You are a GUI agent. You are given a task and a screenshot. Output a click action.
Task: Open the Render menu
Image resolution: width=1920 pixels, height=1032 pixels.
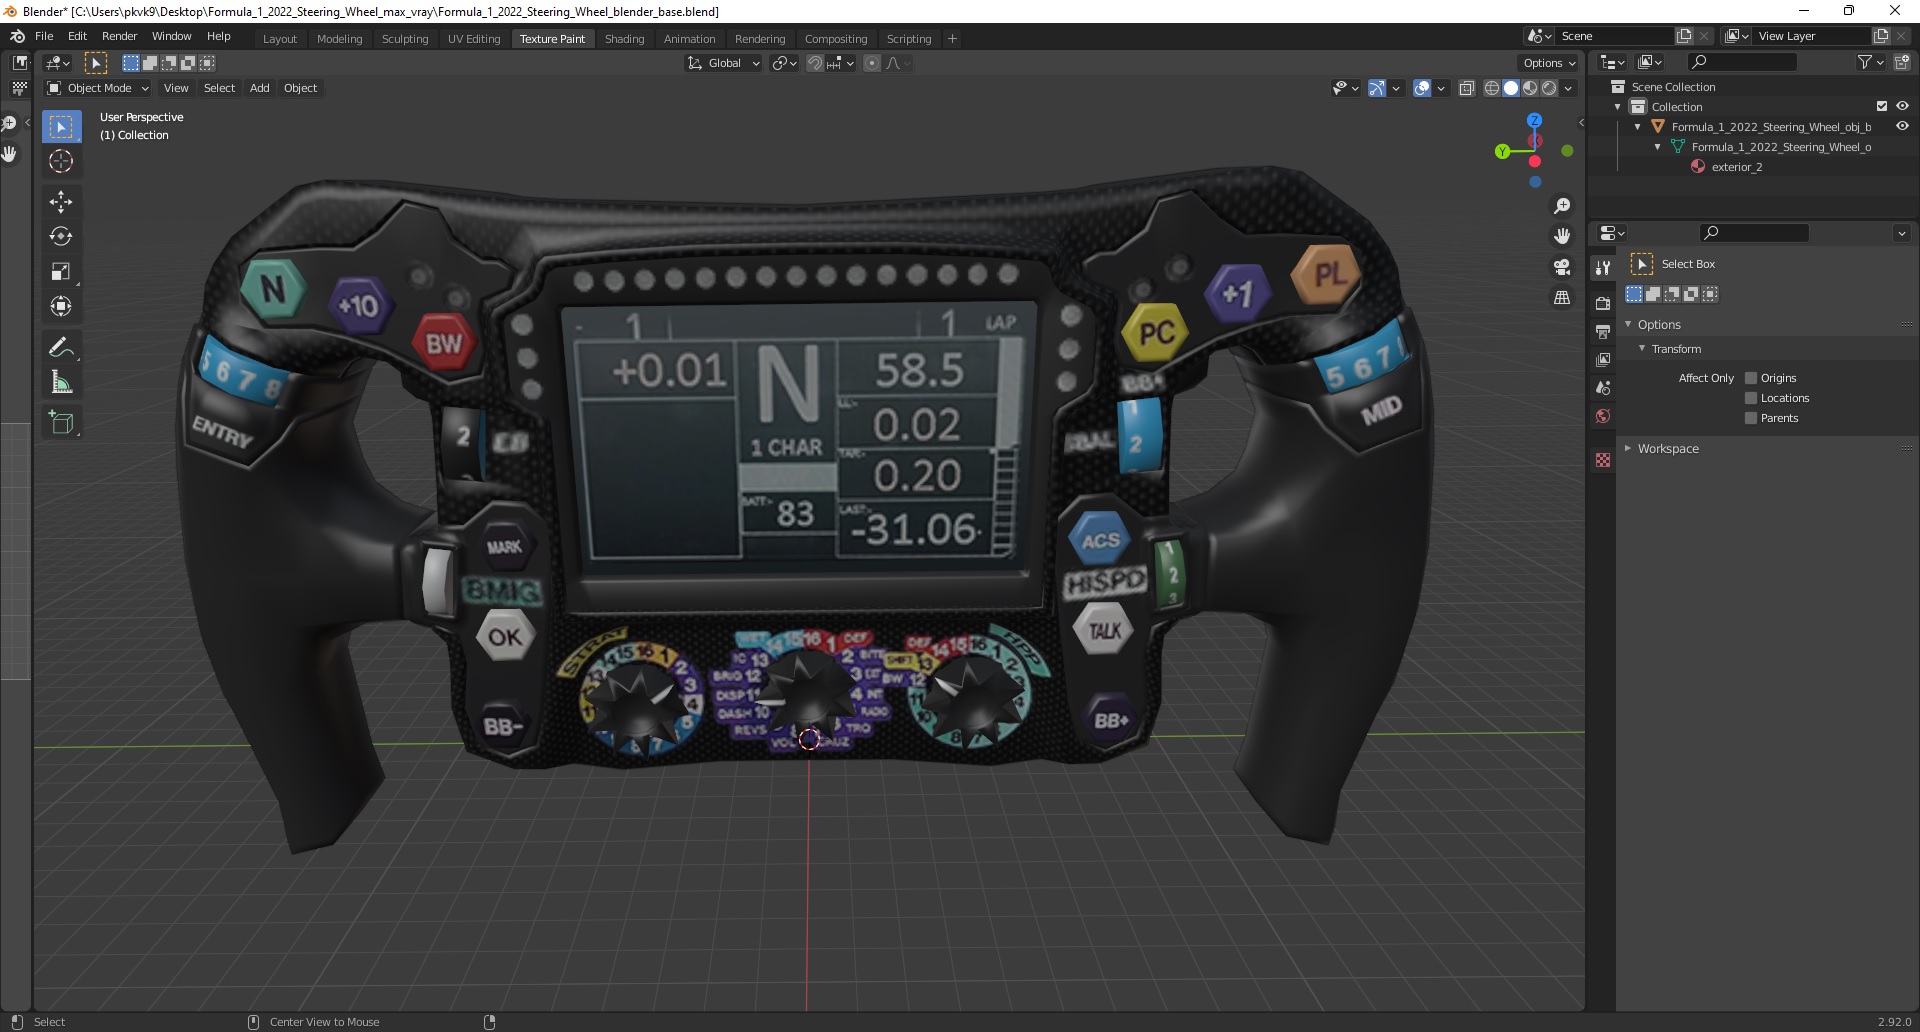click(119, 36)
